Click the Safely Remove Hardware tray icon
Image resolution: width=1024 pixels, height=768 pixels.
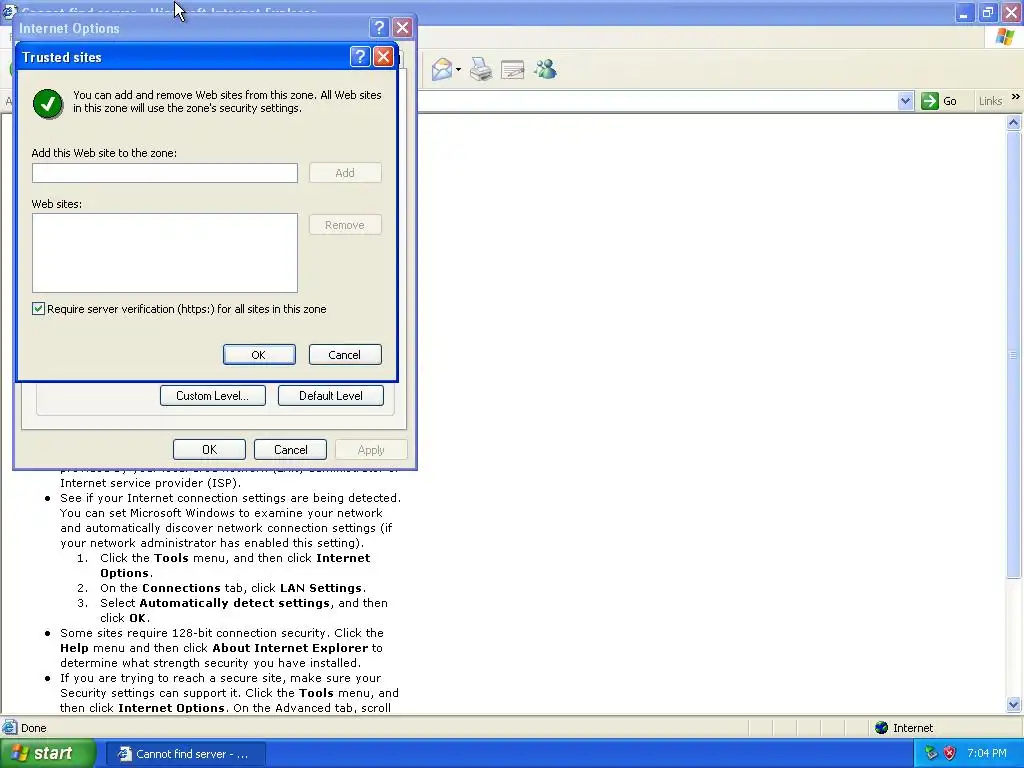(931, 753)
